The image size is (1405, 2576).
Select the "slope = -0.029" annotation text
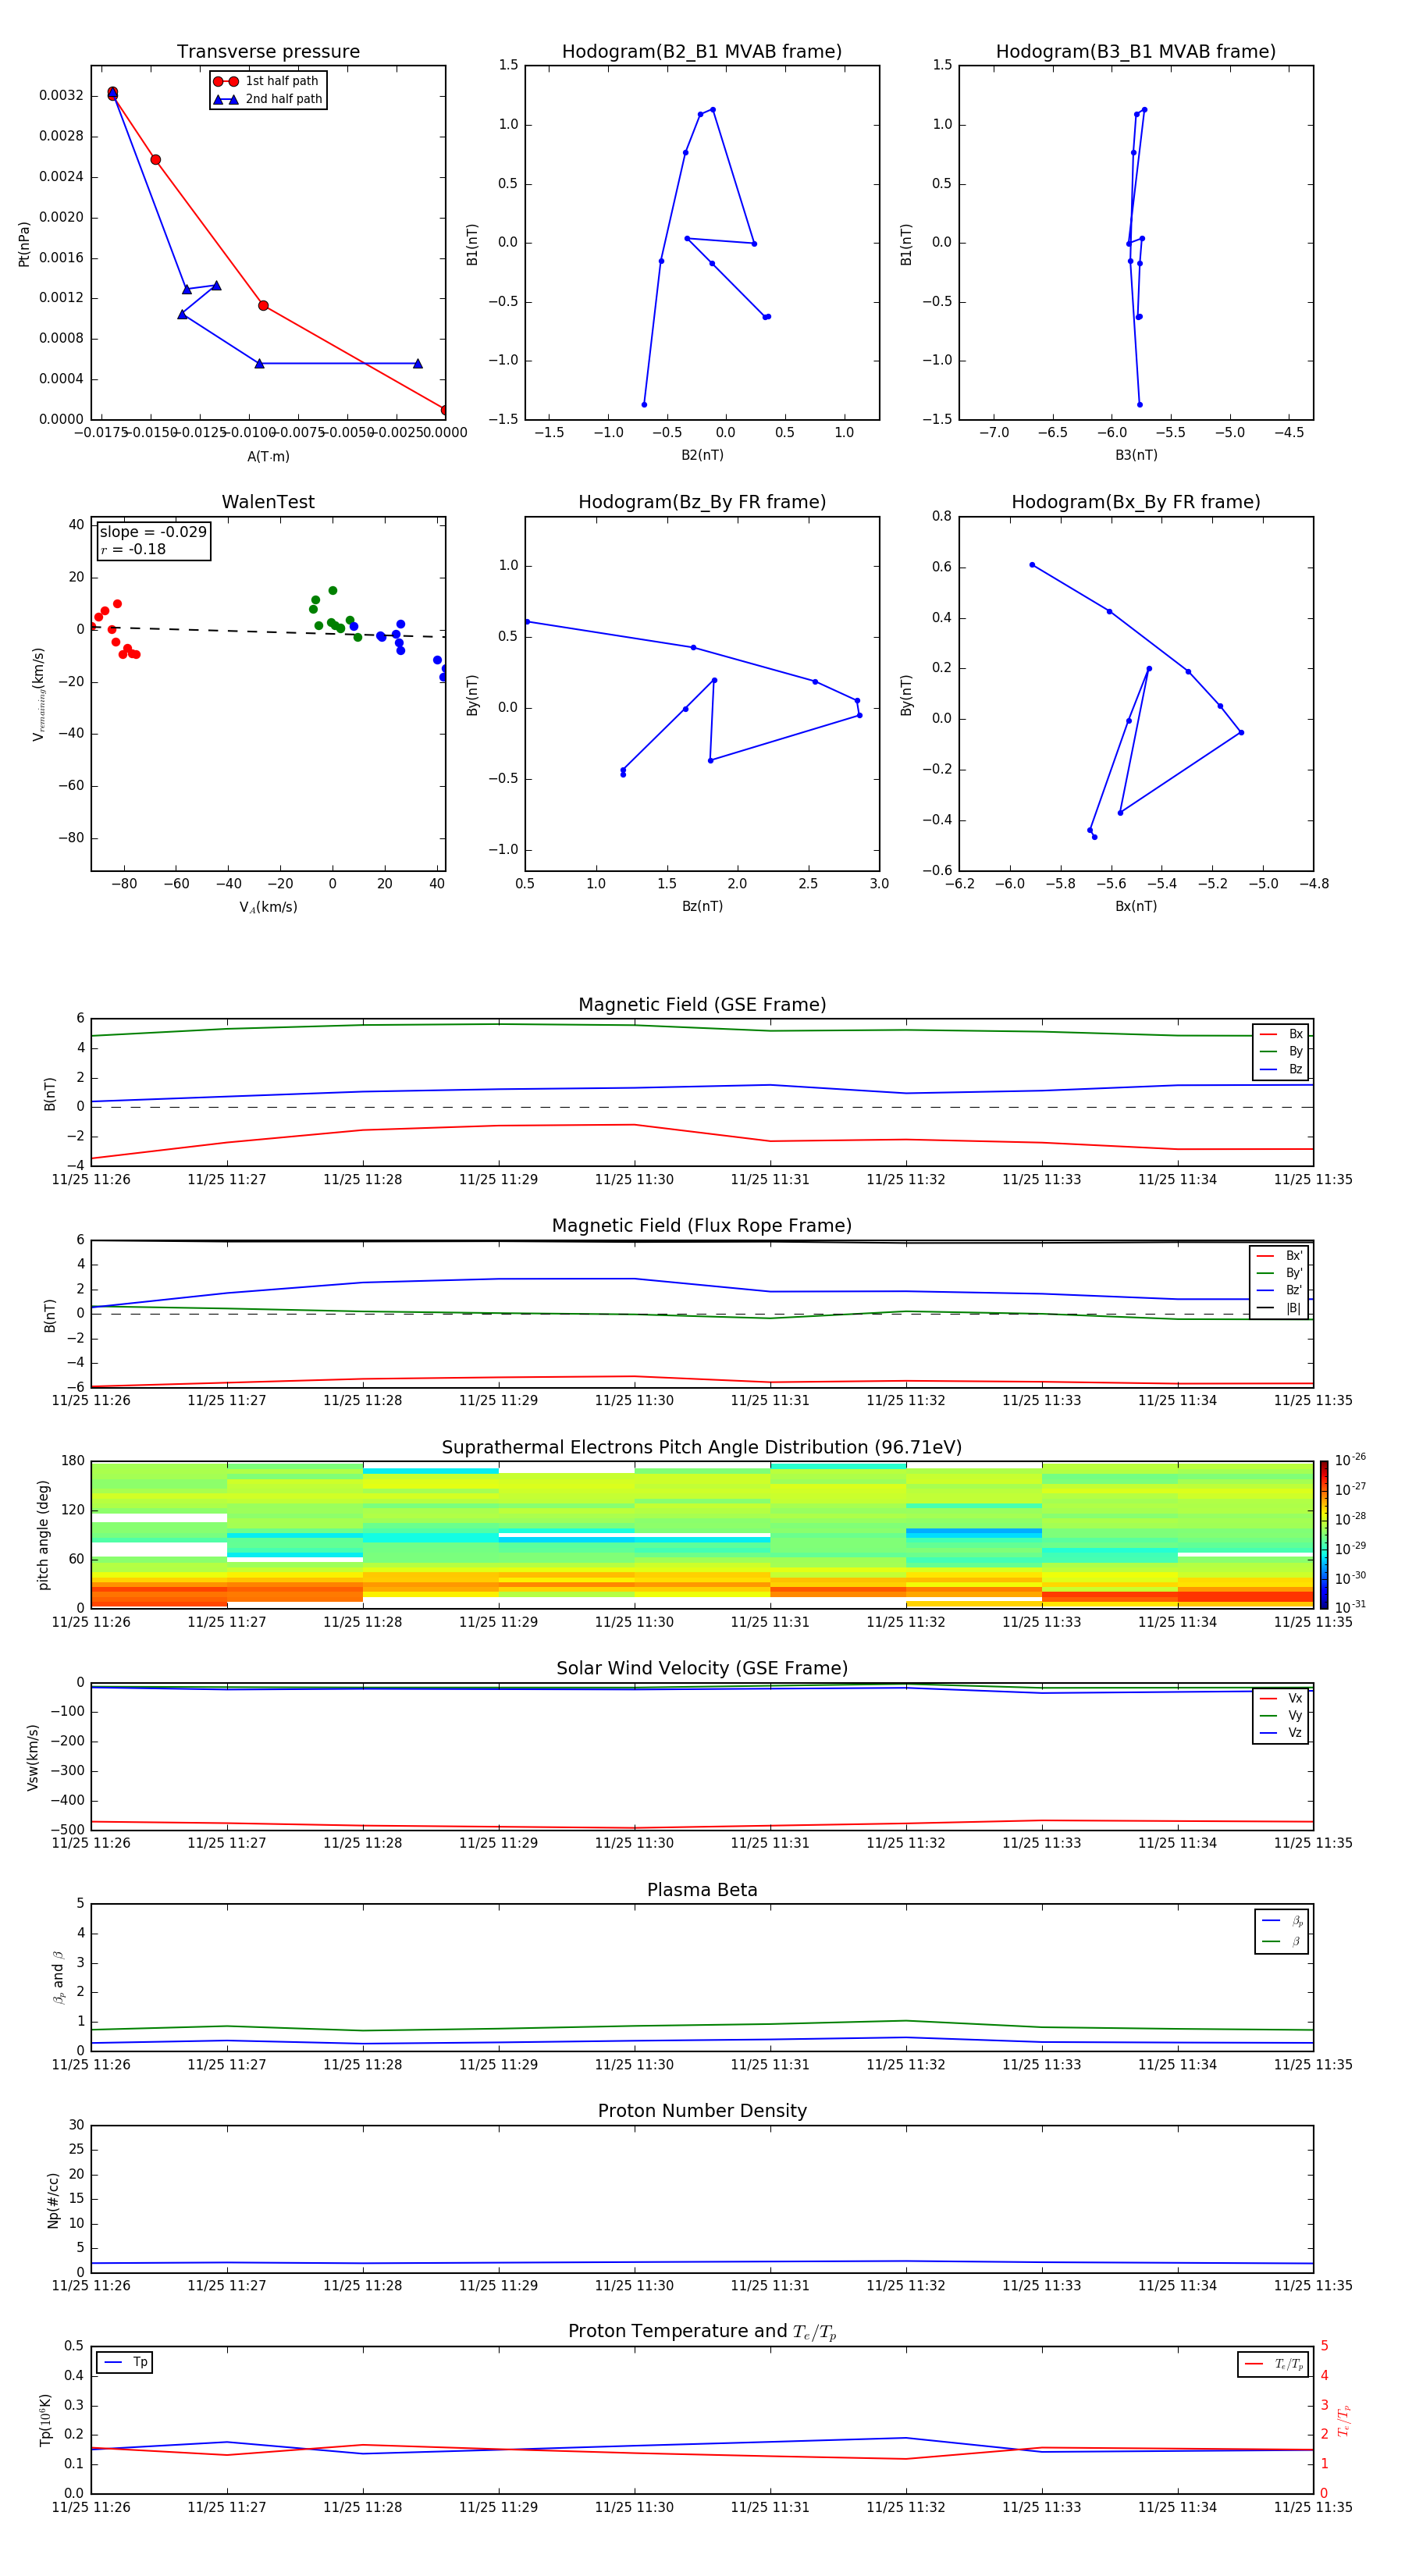click(153, 532)
